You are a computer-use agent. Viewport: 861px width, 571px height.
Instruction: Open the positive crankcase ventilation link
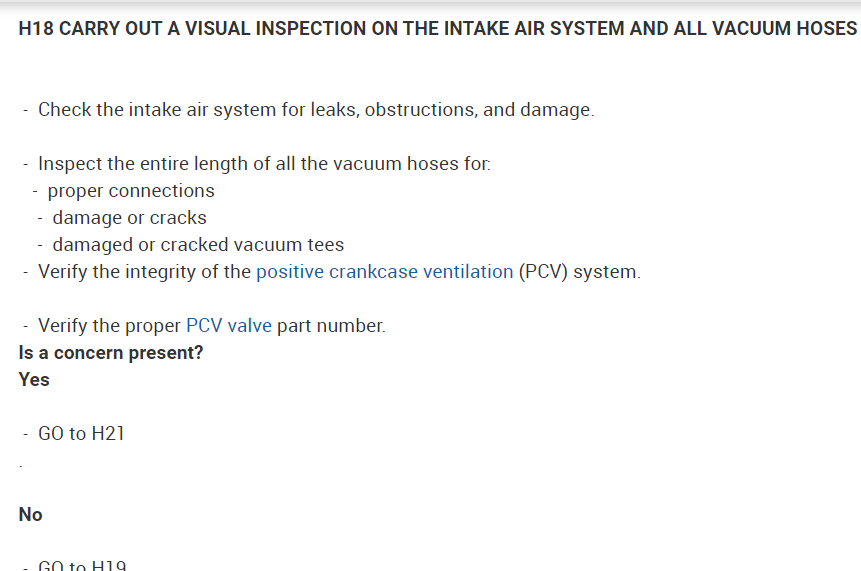(384, 272)
